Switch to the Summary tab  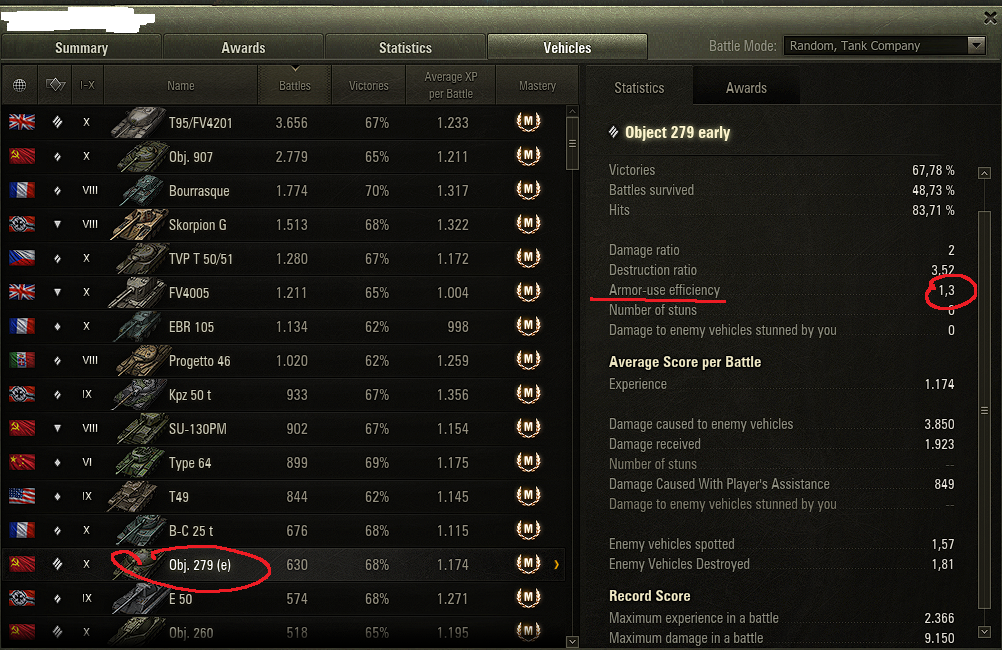[81, 48]
